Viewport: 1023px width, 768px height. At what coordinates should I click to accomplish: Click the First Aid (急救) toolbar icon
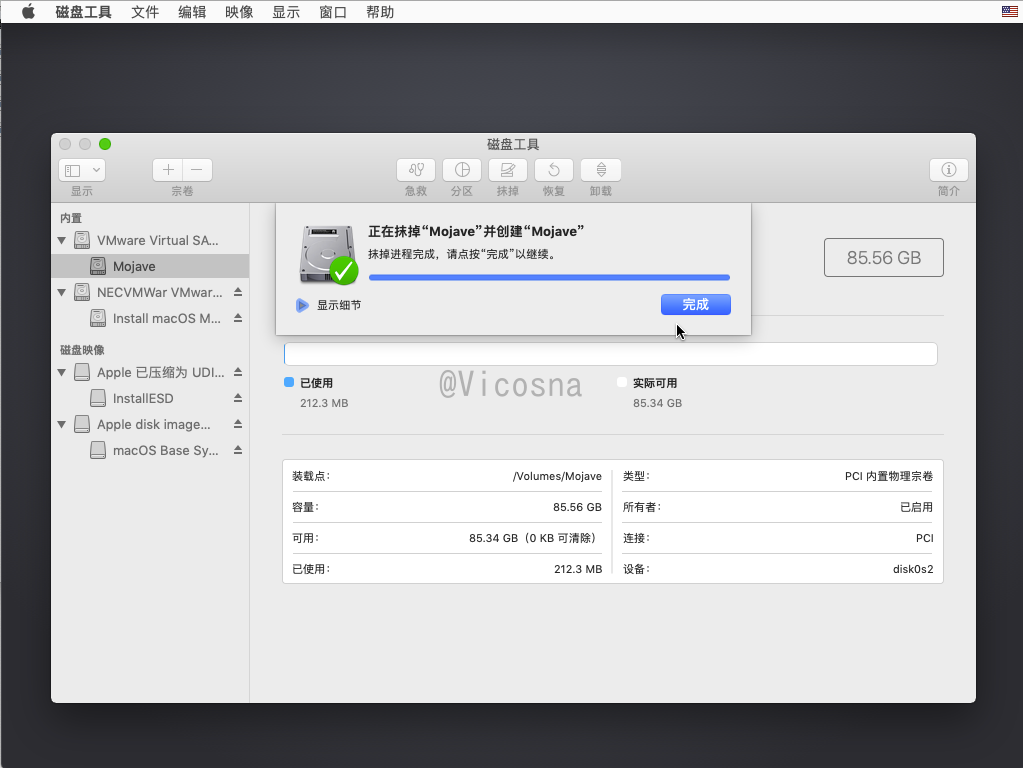(x=416, y=170)
